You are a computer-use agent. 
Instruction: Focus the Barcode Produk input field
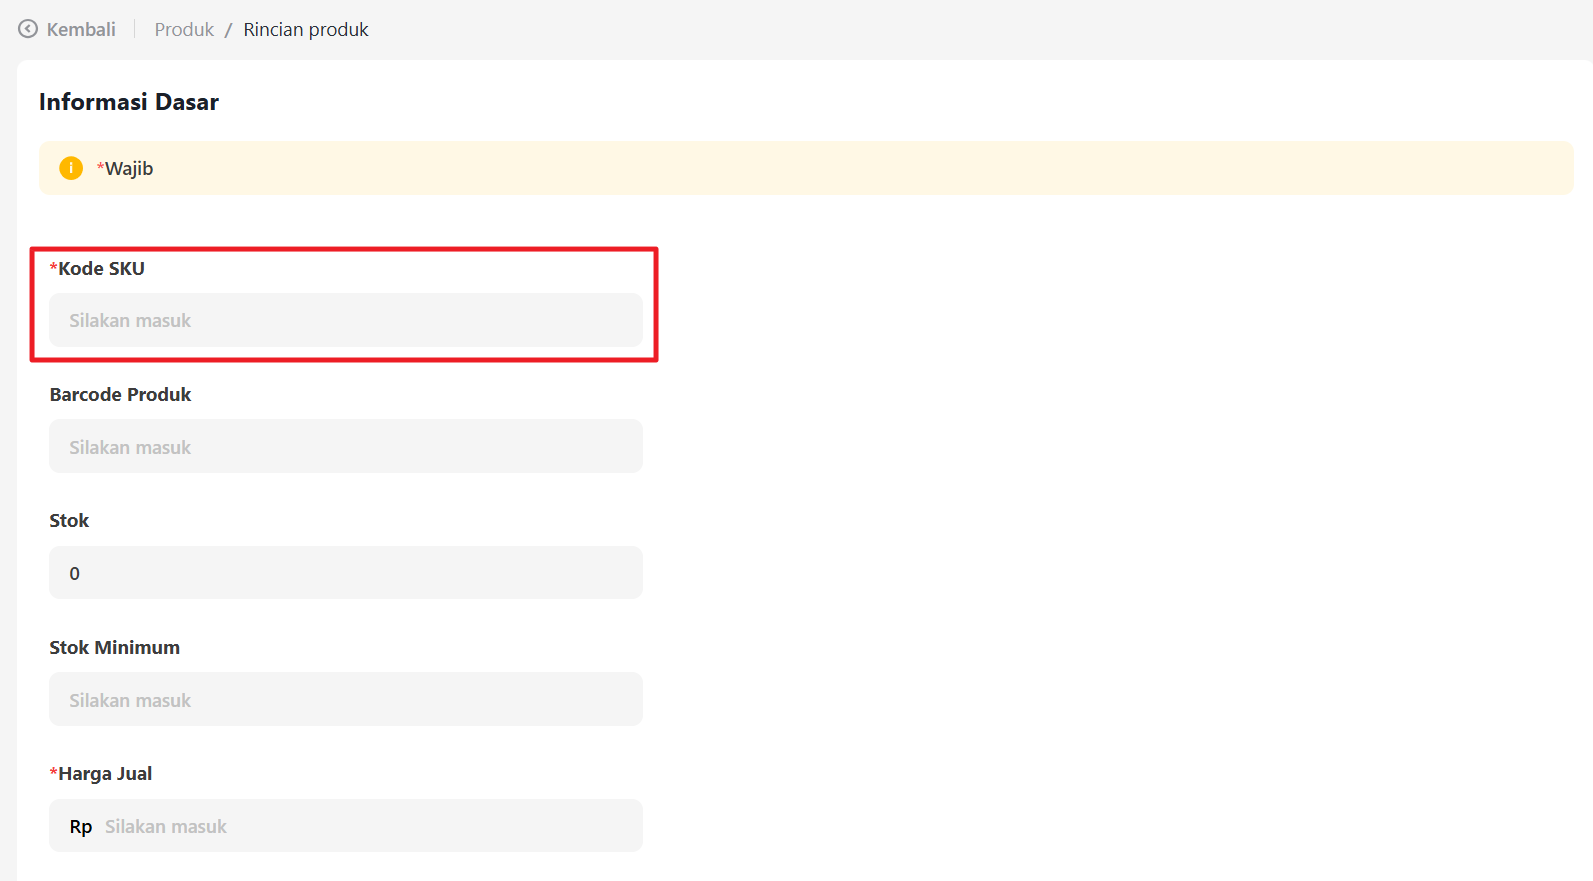point(346,447)
